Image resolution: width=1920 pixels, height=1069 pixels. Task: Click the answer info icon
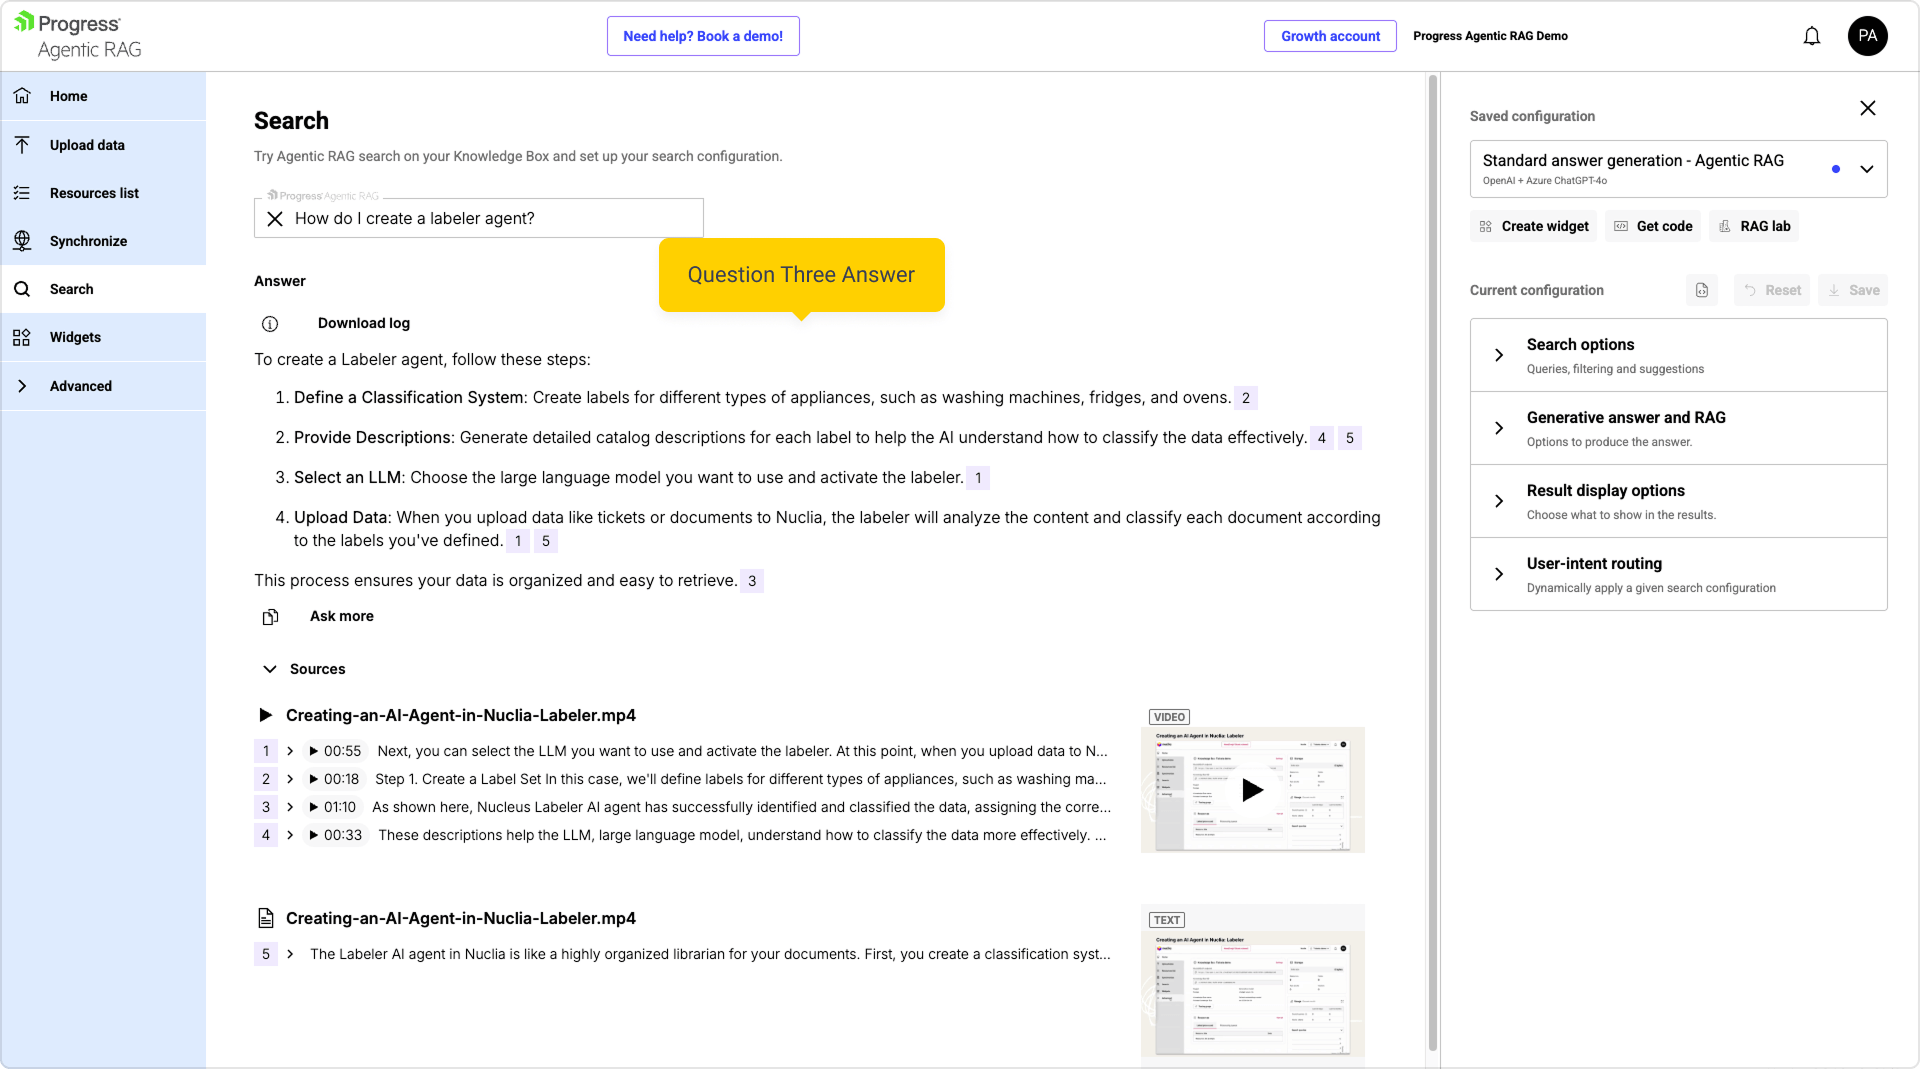(x=270, y=324)
